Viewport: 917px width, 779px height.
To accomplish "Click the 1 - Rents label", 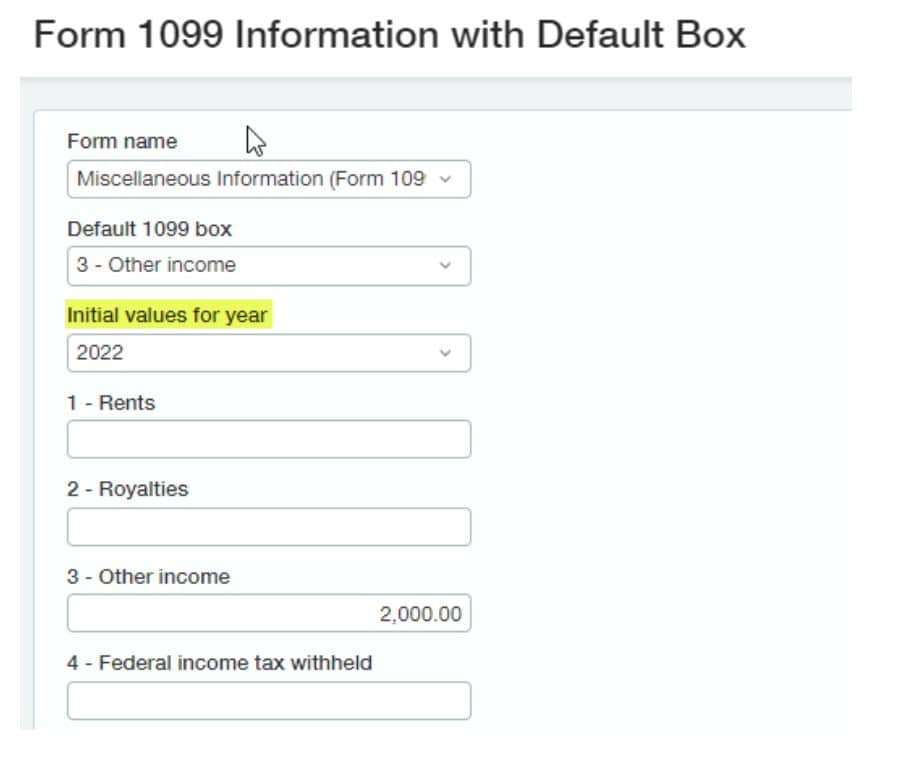I will 110,402.
